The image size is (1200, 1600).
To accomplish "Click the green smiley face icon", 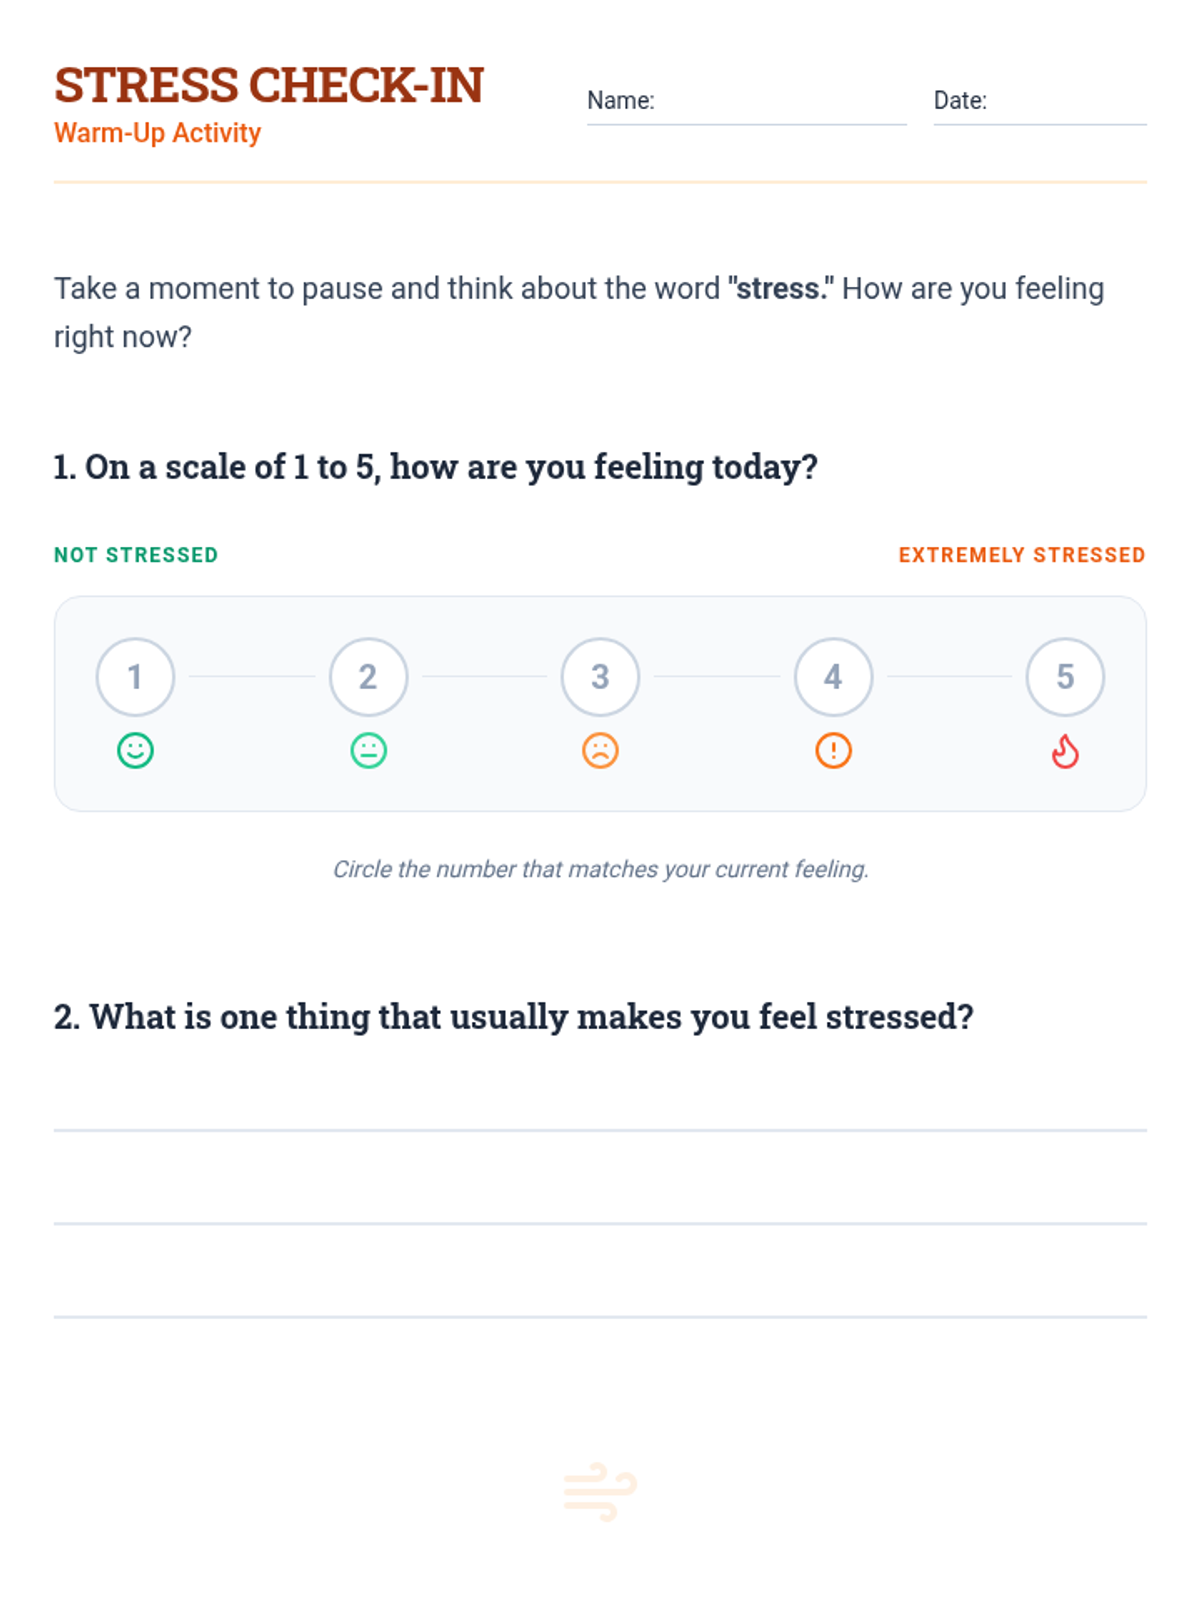I will pos(135,750).
